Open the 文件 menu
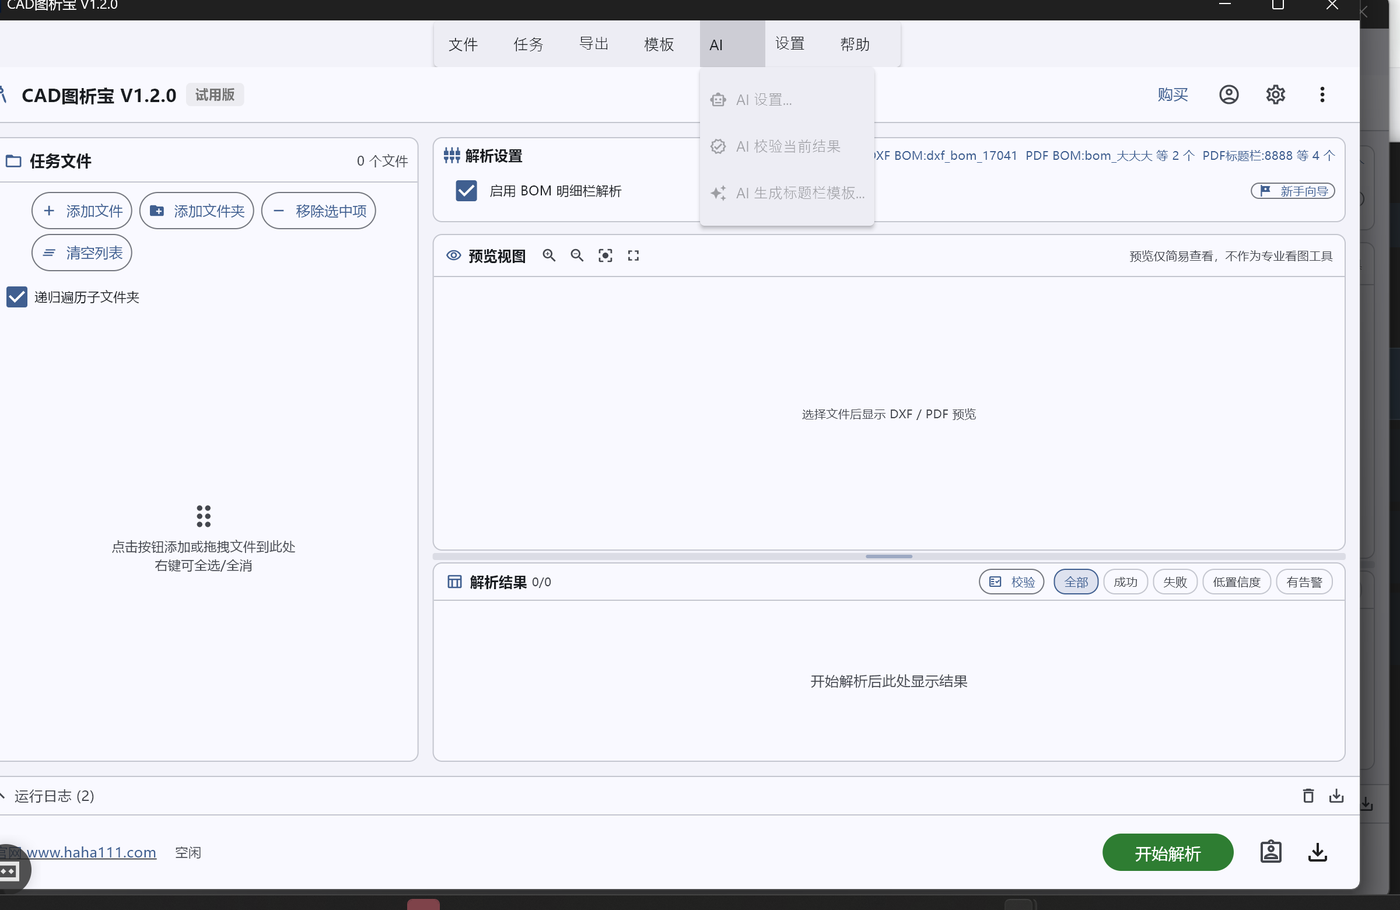The width and height of the screenshot is (1400, 910). point(463,44)
